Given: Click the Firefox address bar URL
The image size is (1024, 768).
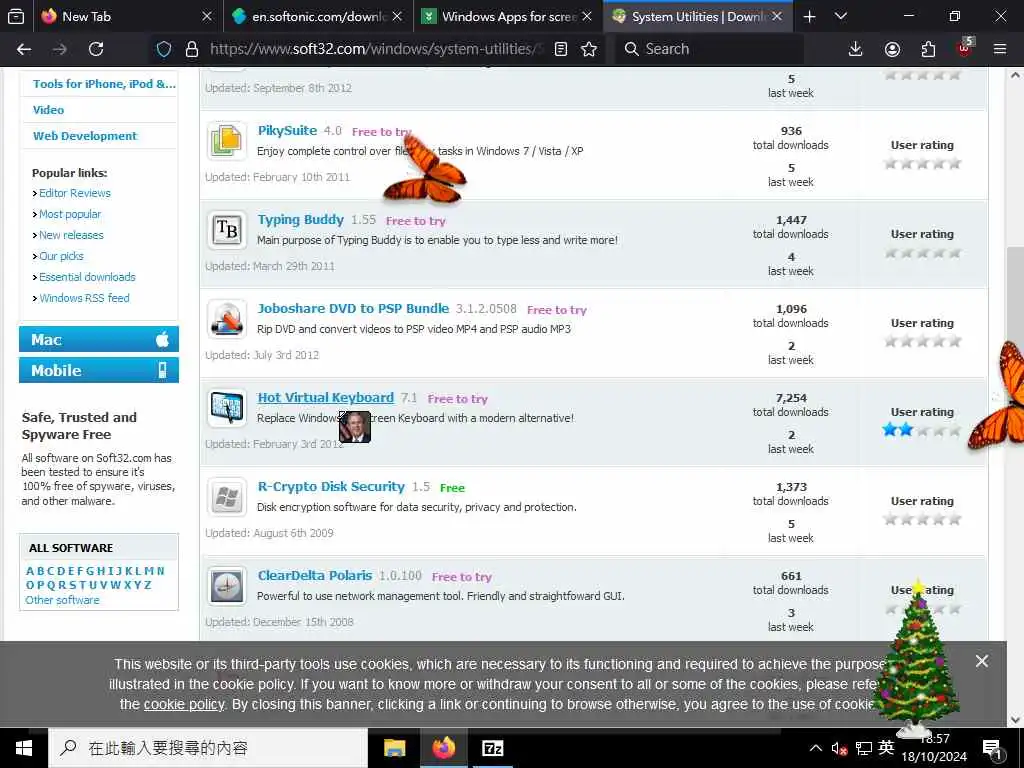Looking at the screenshot, I should 376,49.
